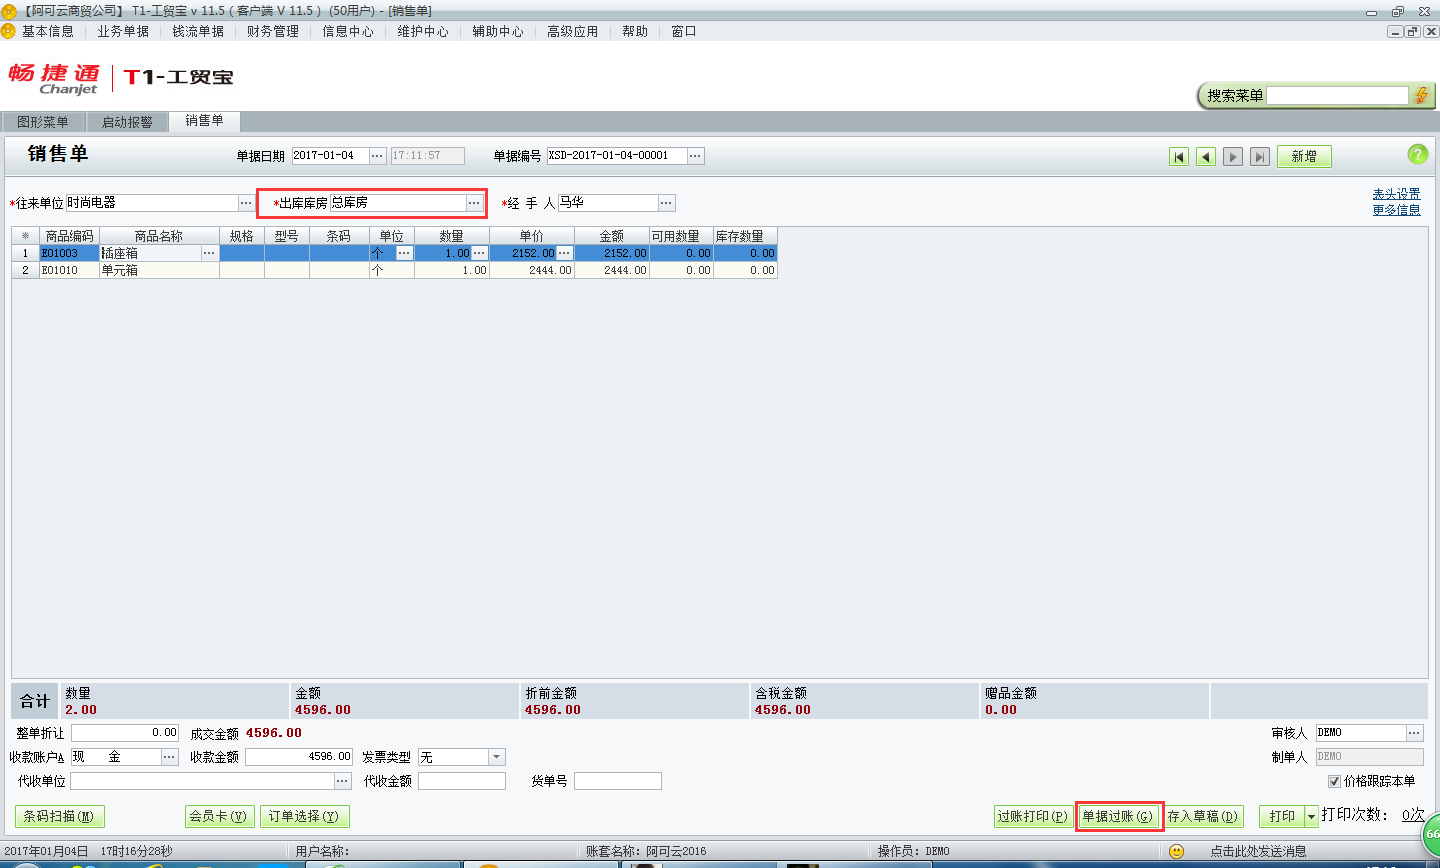The height and width of the screenshot is (868, 1440).
Task: Open ellipsis picker next to 单据编号
Action: coord(695,156)
